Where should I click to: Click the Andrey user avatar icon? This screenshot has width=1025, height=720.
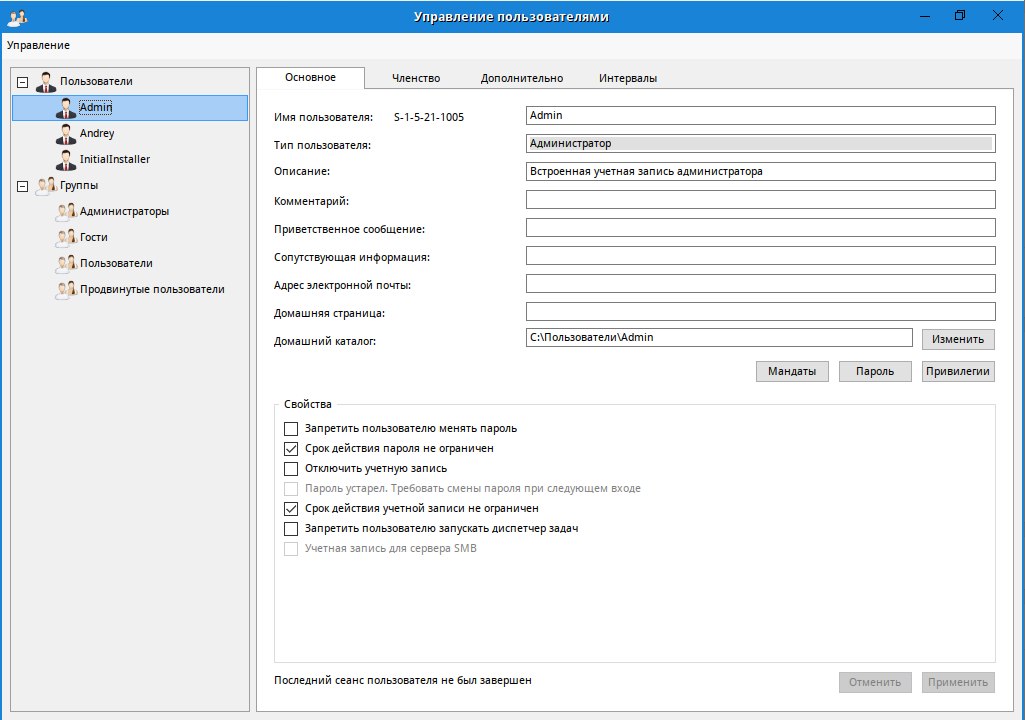pos(65,134)
